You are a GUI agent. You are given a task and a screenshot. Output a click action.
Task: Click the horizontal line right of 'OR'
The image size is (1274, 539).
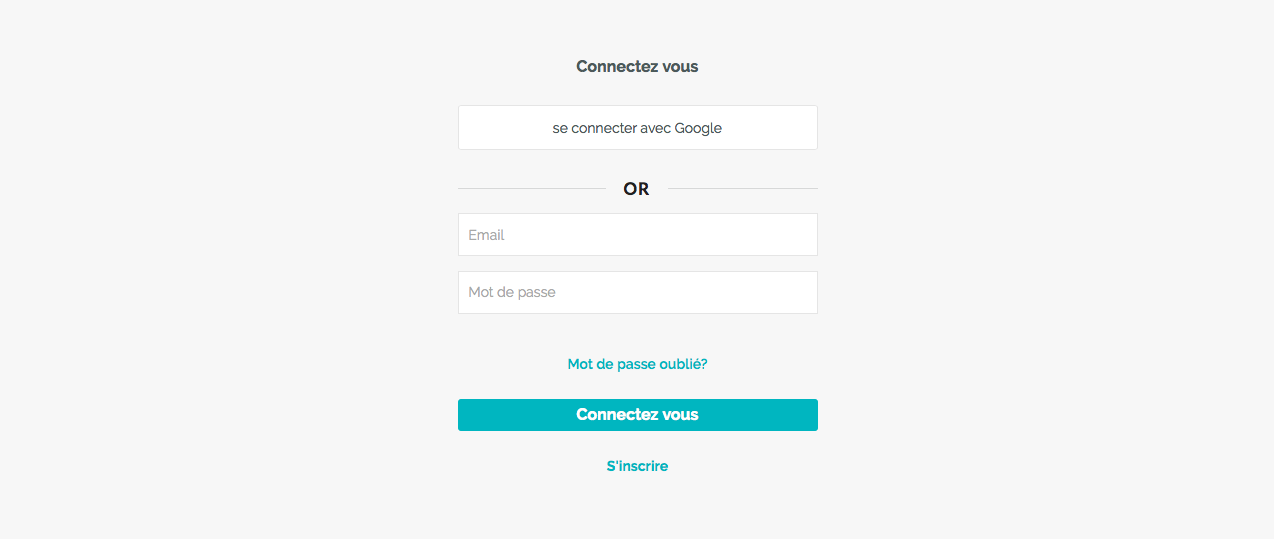pos(742,188)
